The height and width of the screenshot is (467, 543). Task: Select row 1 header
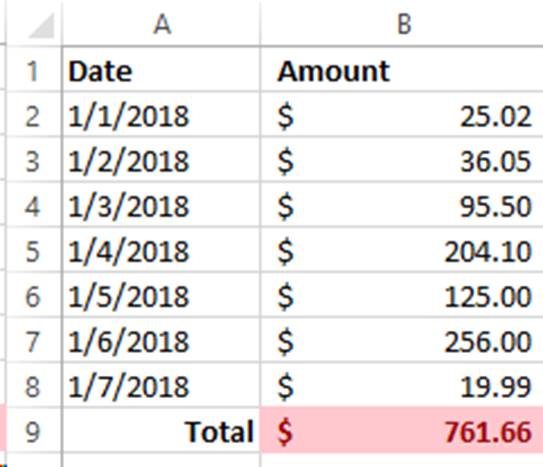click(x=34, y=69)
